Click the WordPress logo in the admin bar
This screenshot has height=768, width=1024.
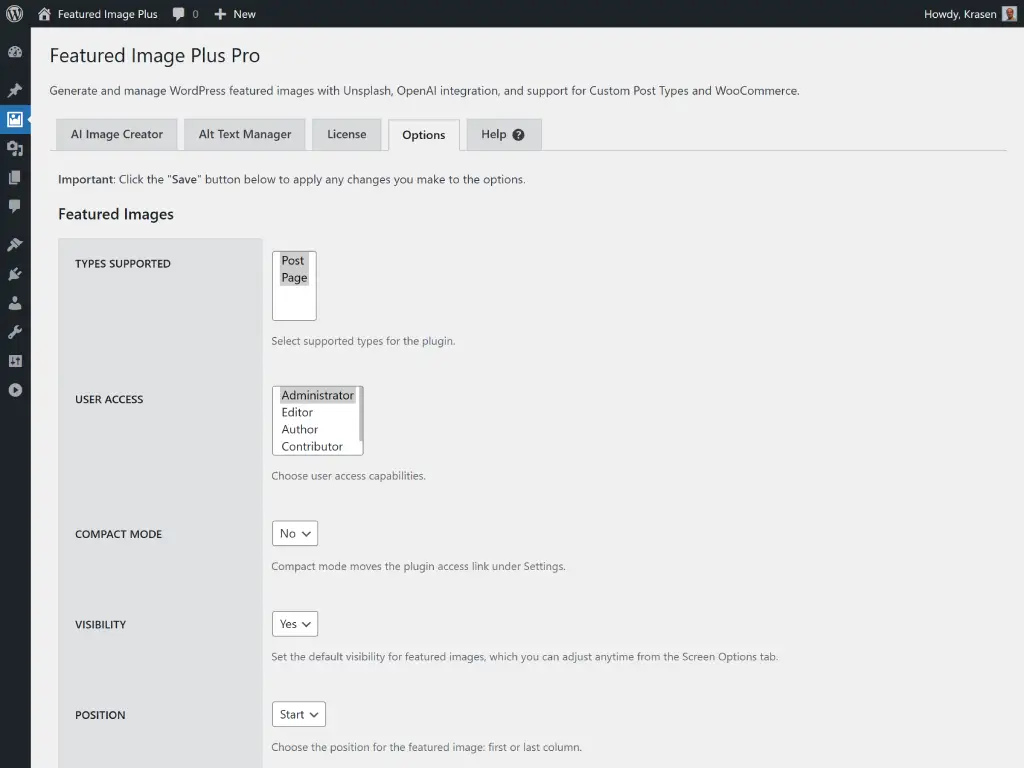point(15,13)
